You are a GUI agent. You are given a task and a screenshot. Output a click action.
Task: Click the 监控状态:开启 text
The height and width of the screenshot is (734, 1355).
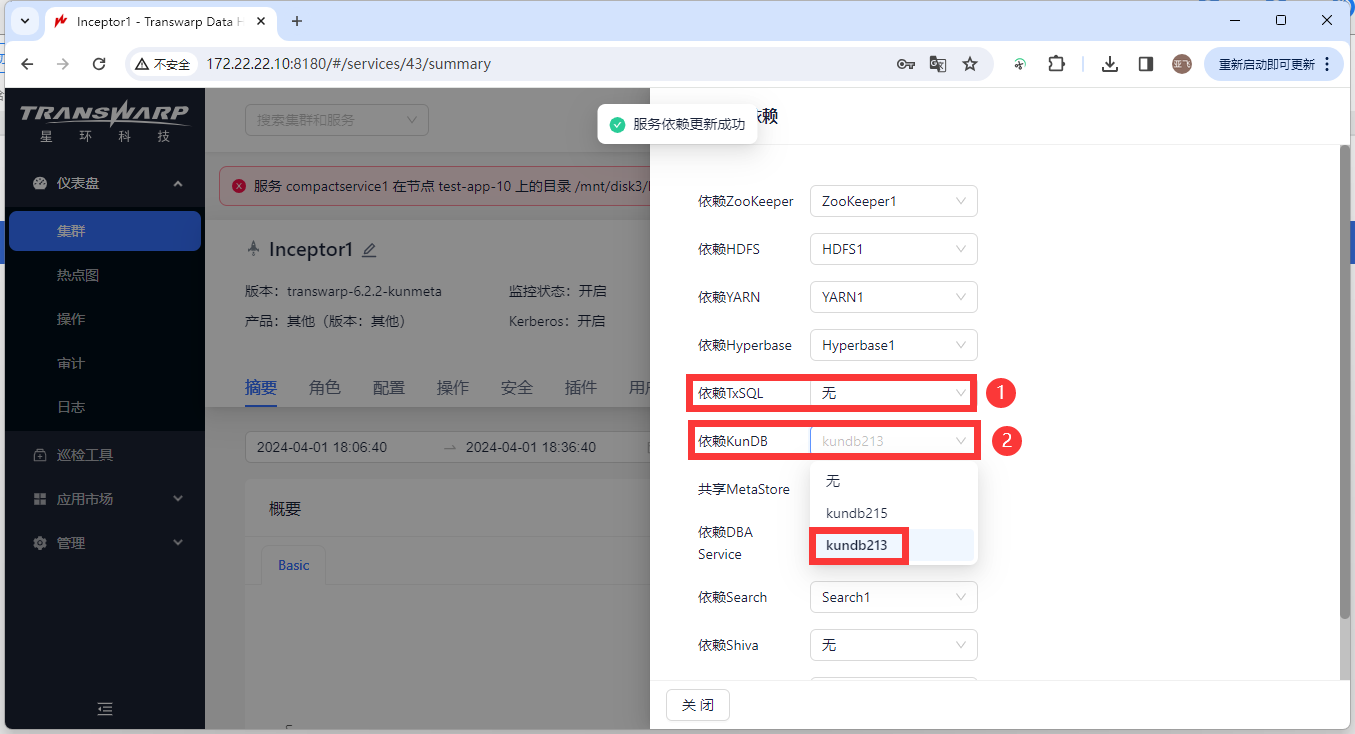pos(557,291)
